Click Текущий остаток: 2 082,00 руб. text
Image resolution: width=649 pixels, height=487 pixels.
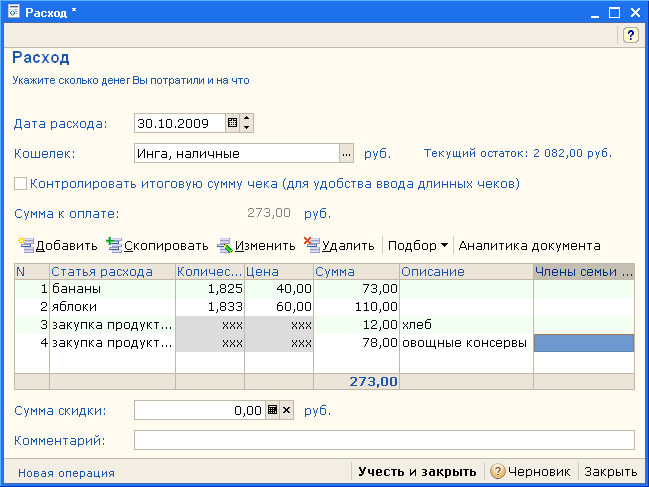(518, 153)
